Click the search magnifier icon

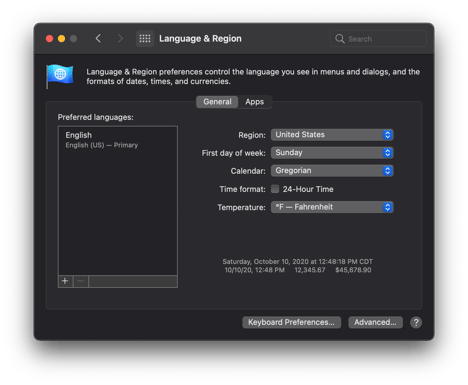coord(339,39)
